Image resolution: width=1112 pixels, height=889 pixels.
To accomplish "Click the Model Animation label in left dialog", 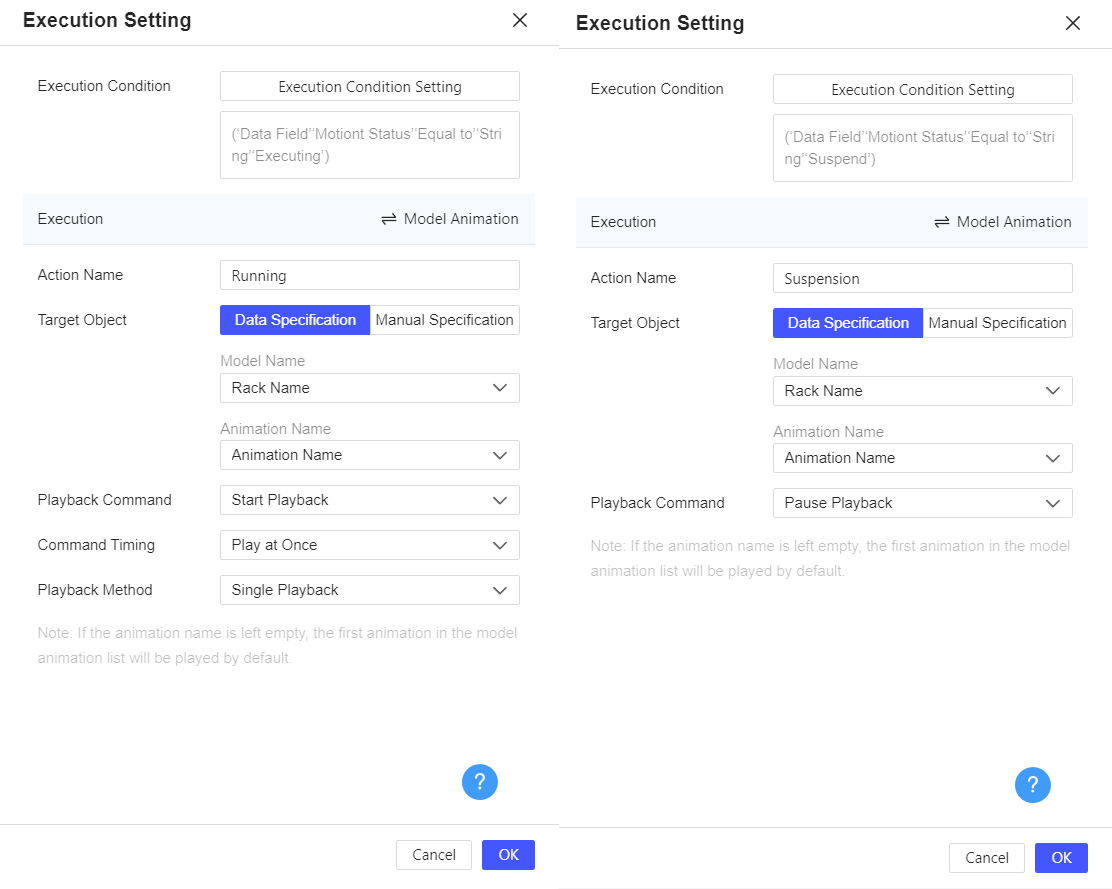I will click(x=461, y=219).
